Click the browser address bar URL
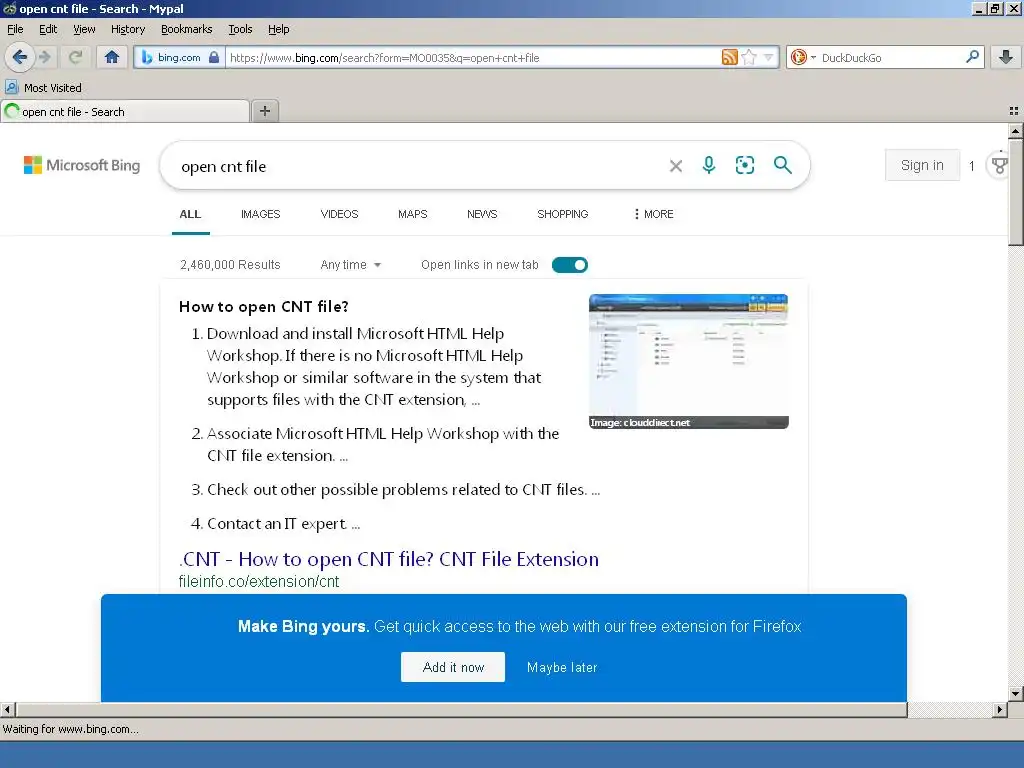The width and height of the screenshot is (1024, 768). coord(470,57)
